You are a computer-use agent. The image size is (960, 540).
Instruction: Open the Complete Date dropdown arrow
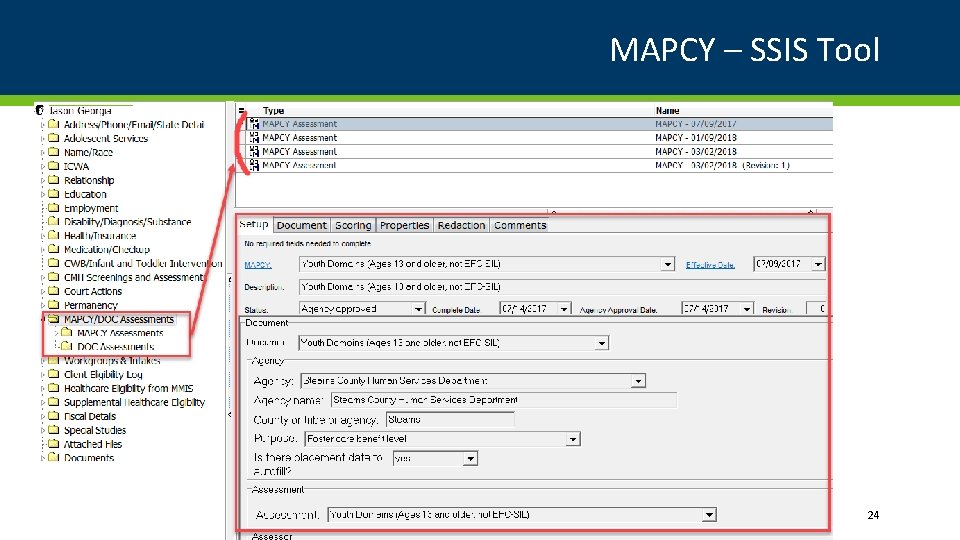point(563,309)
